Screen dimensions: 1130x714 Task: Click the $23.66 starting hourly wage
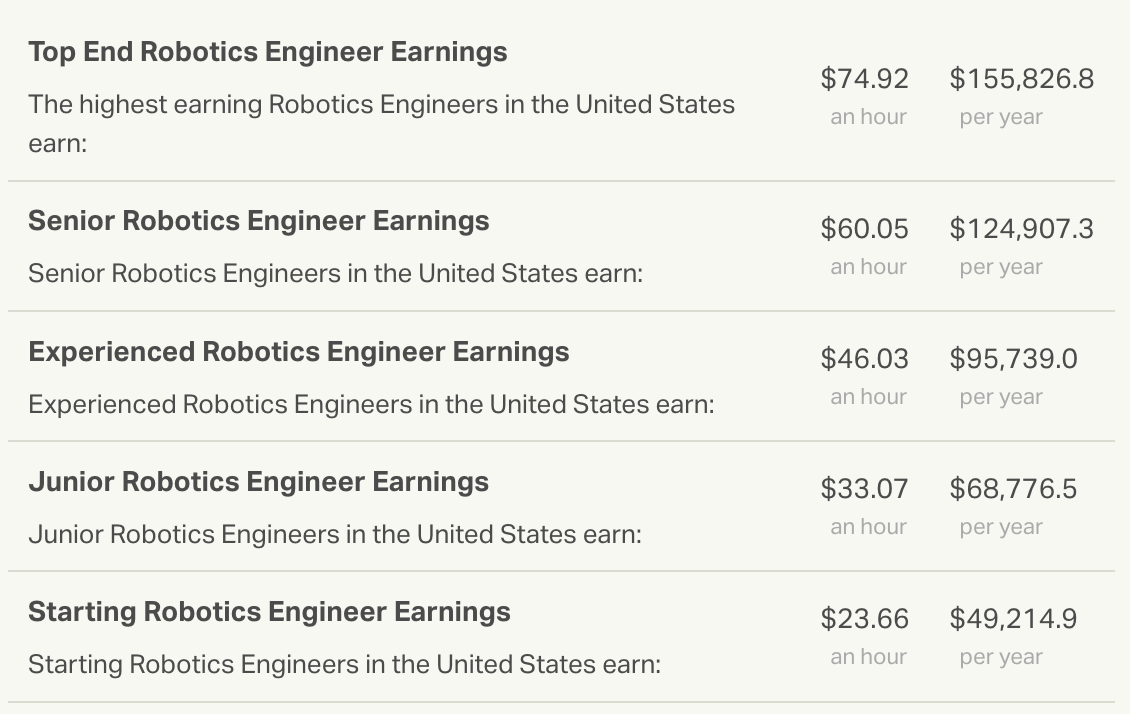pyautogui.click(x=864, y=619)
